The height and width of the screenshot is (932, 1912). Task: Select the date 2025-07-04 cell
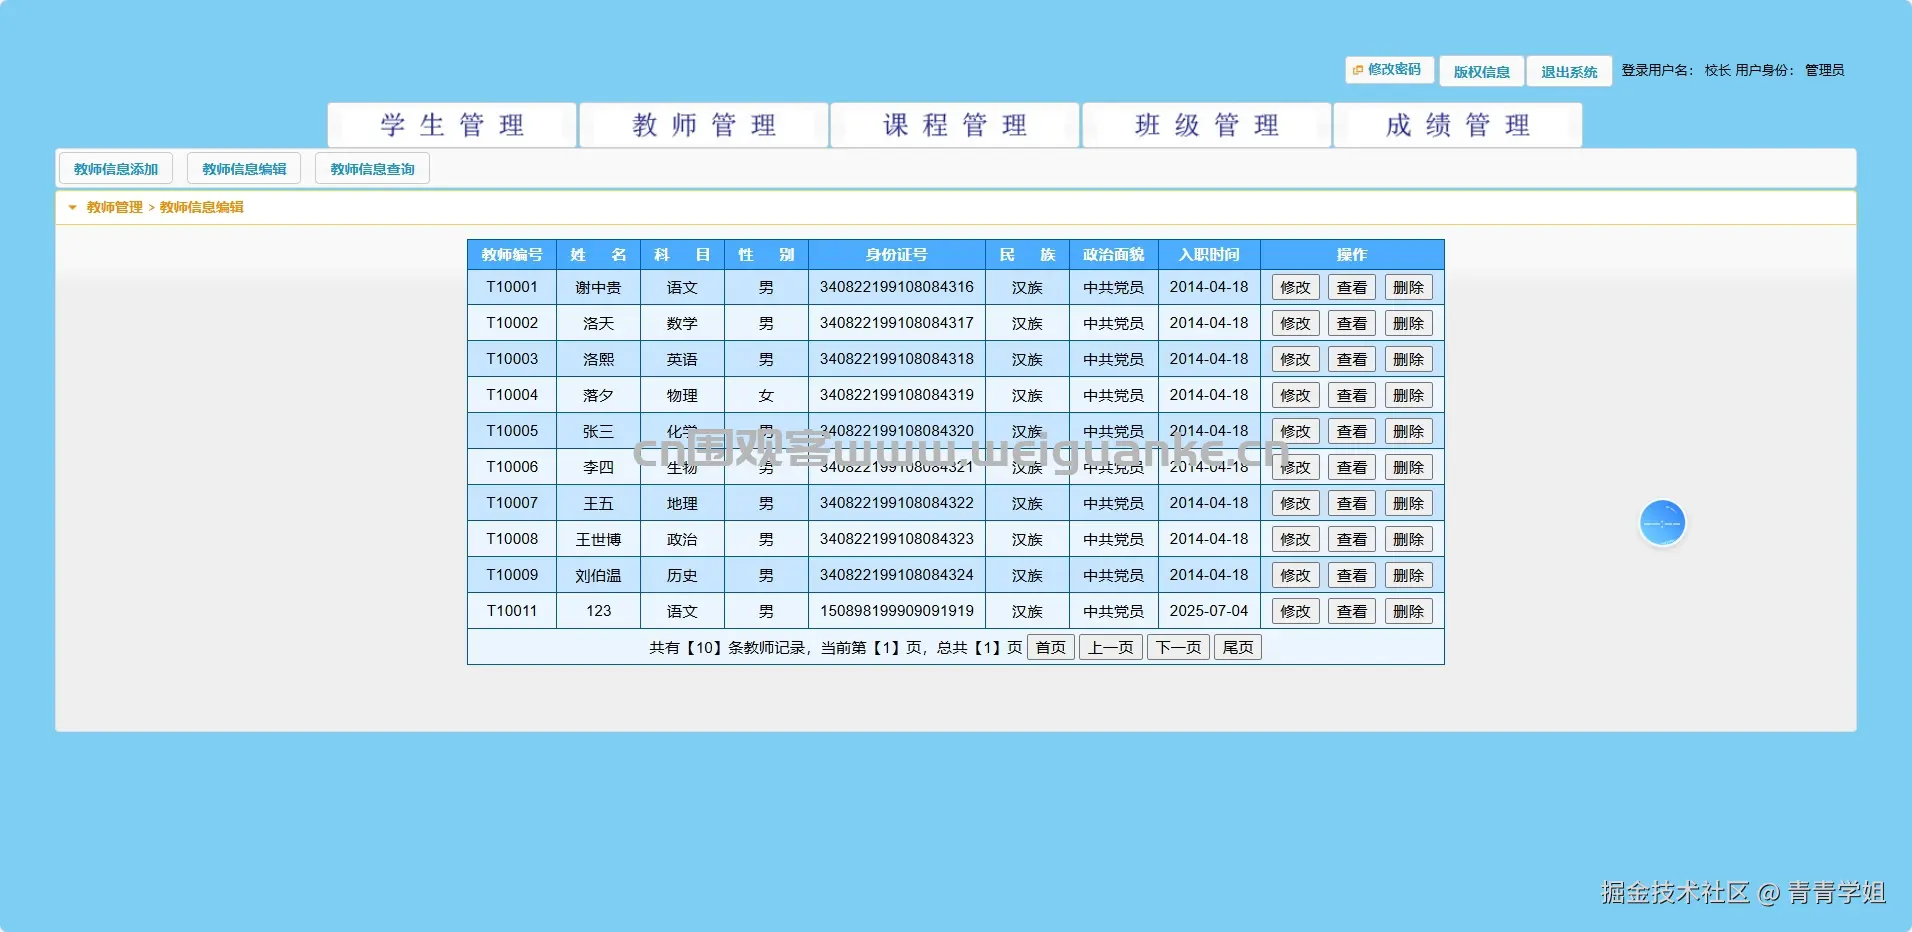tap(1209, 611)
